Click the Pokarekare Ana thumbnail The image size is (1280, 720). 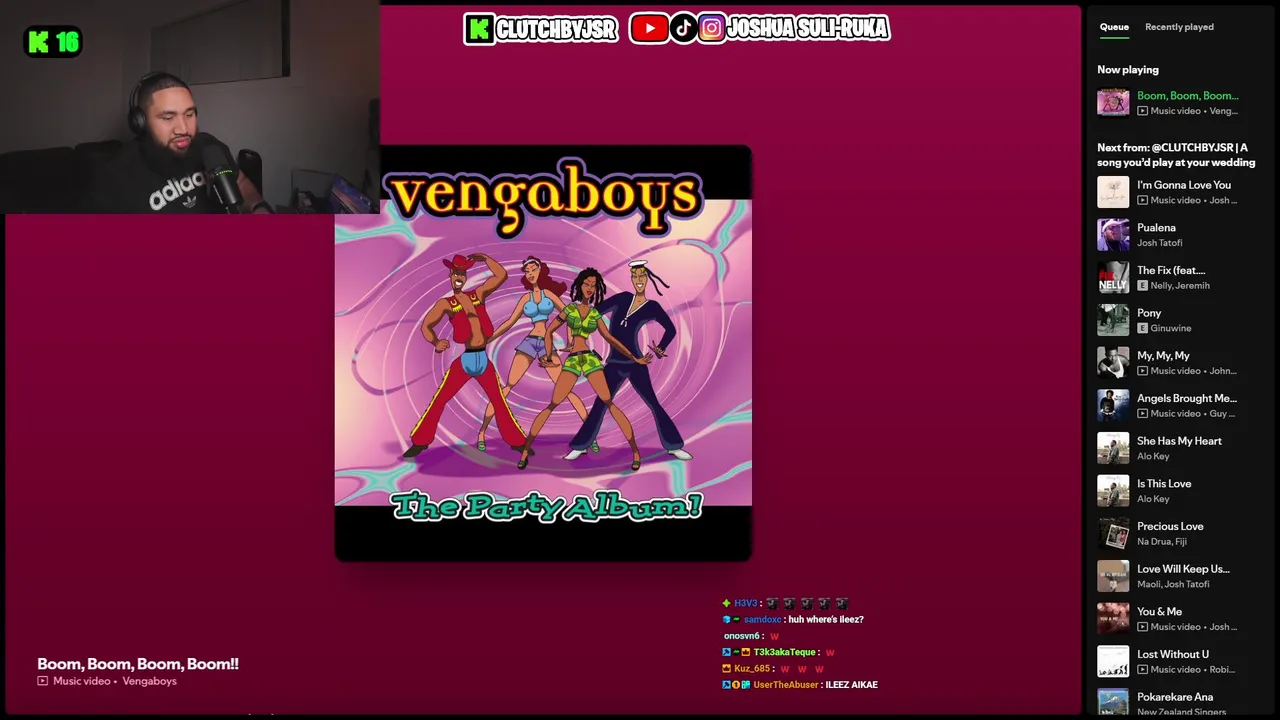[x=1113, y=703]
